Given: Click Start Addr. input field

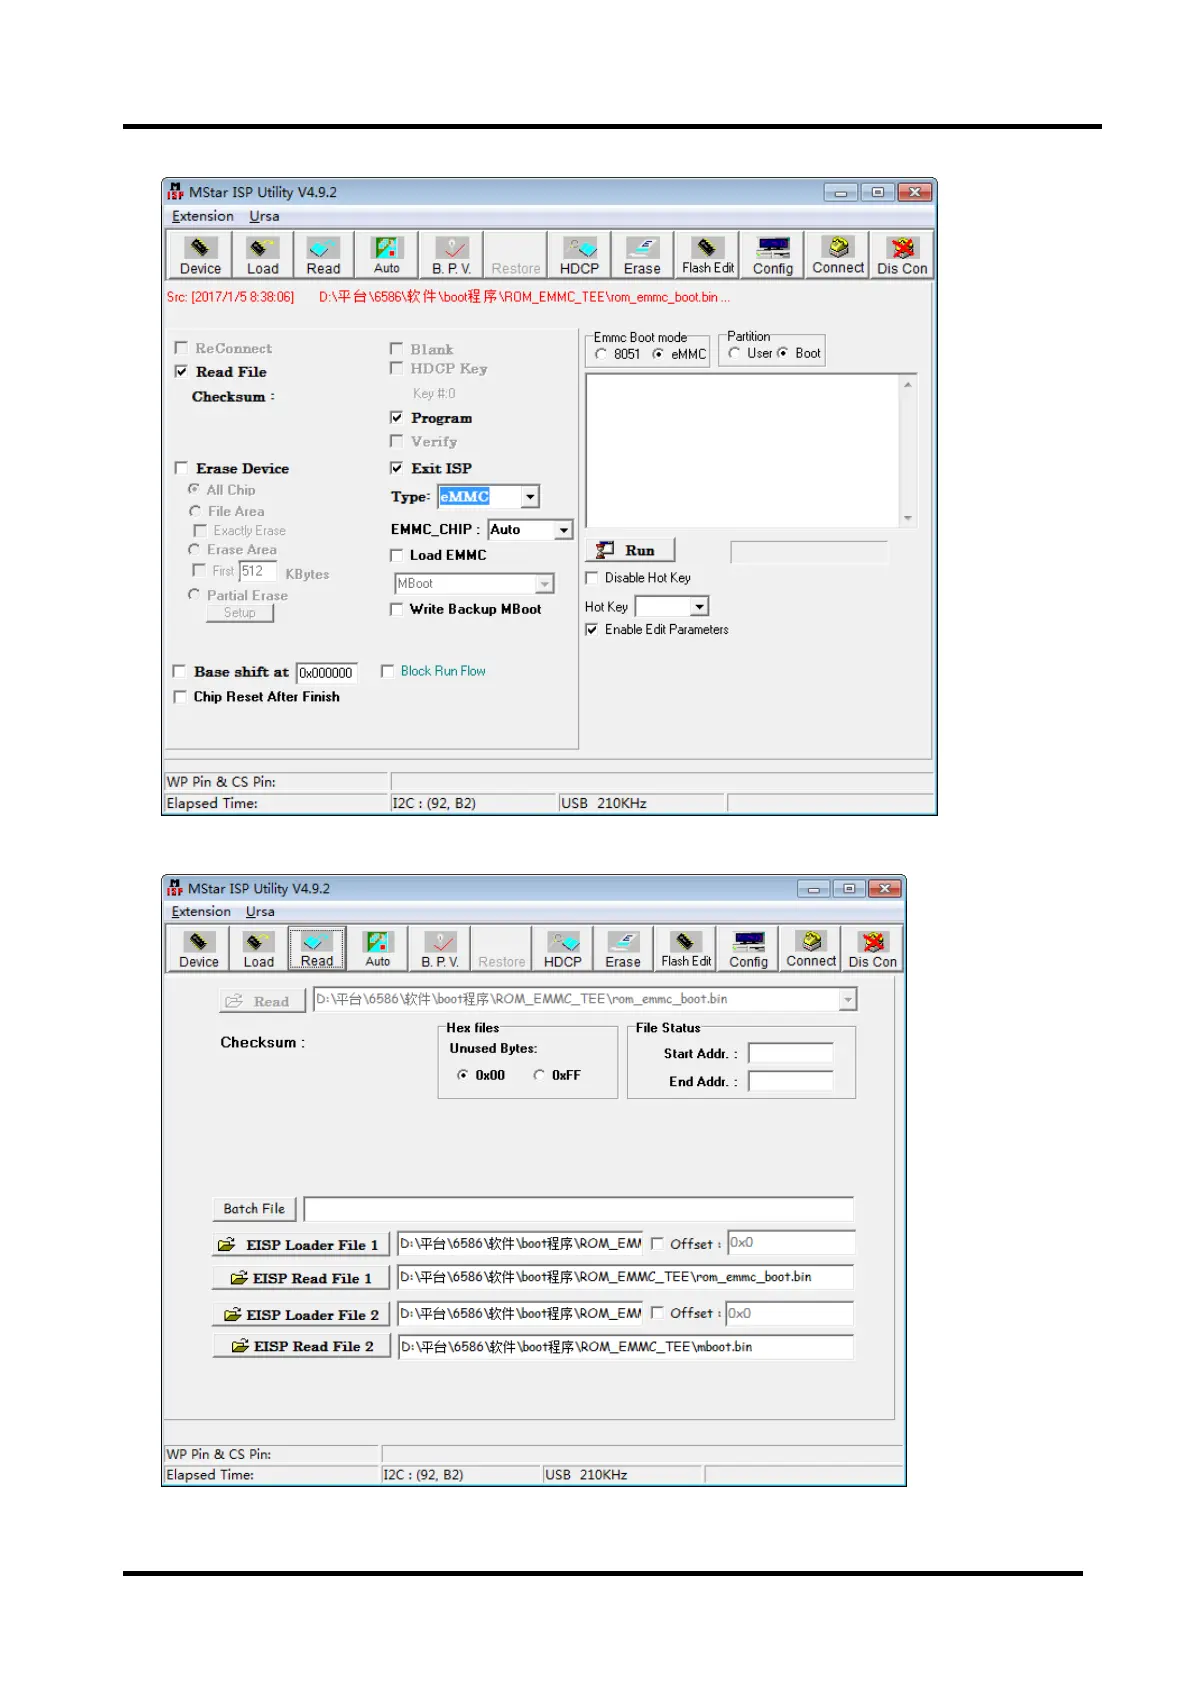Looking at the screenshot, I should point(790,1053).
